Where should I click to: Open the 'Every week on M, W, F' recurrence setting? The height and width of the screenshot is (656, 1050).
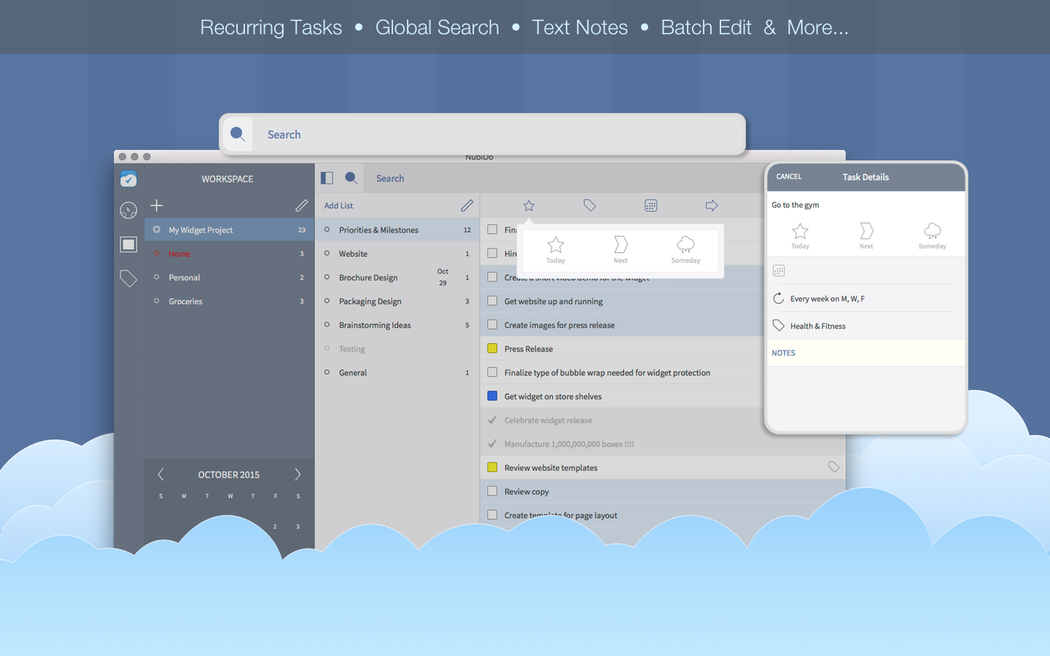(826, 299)
